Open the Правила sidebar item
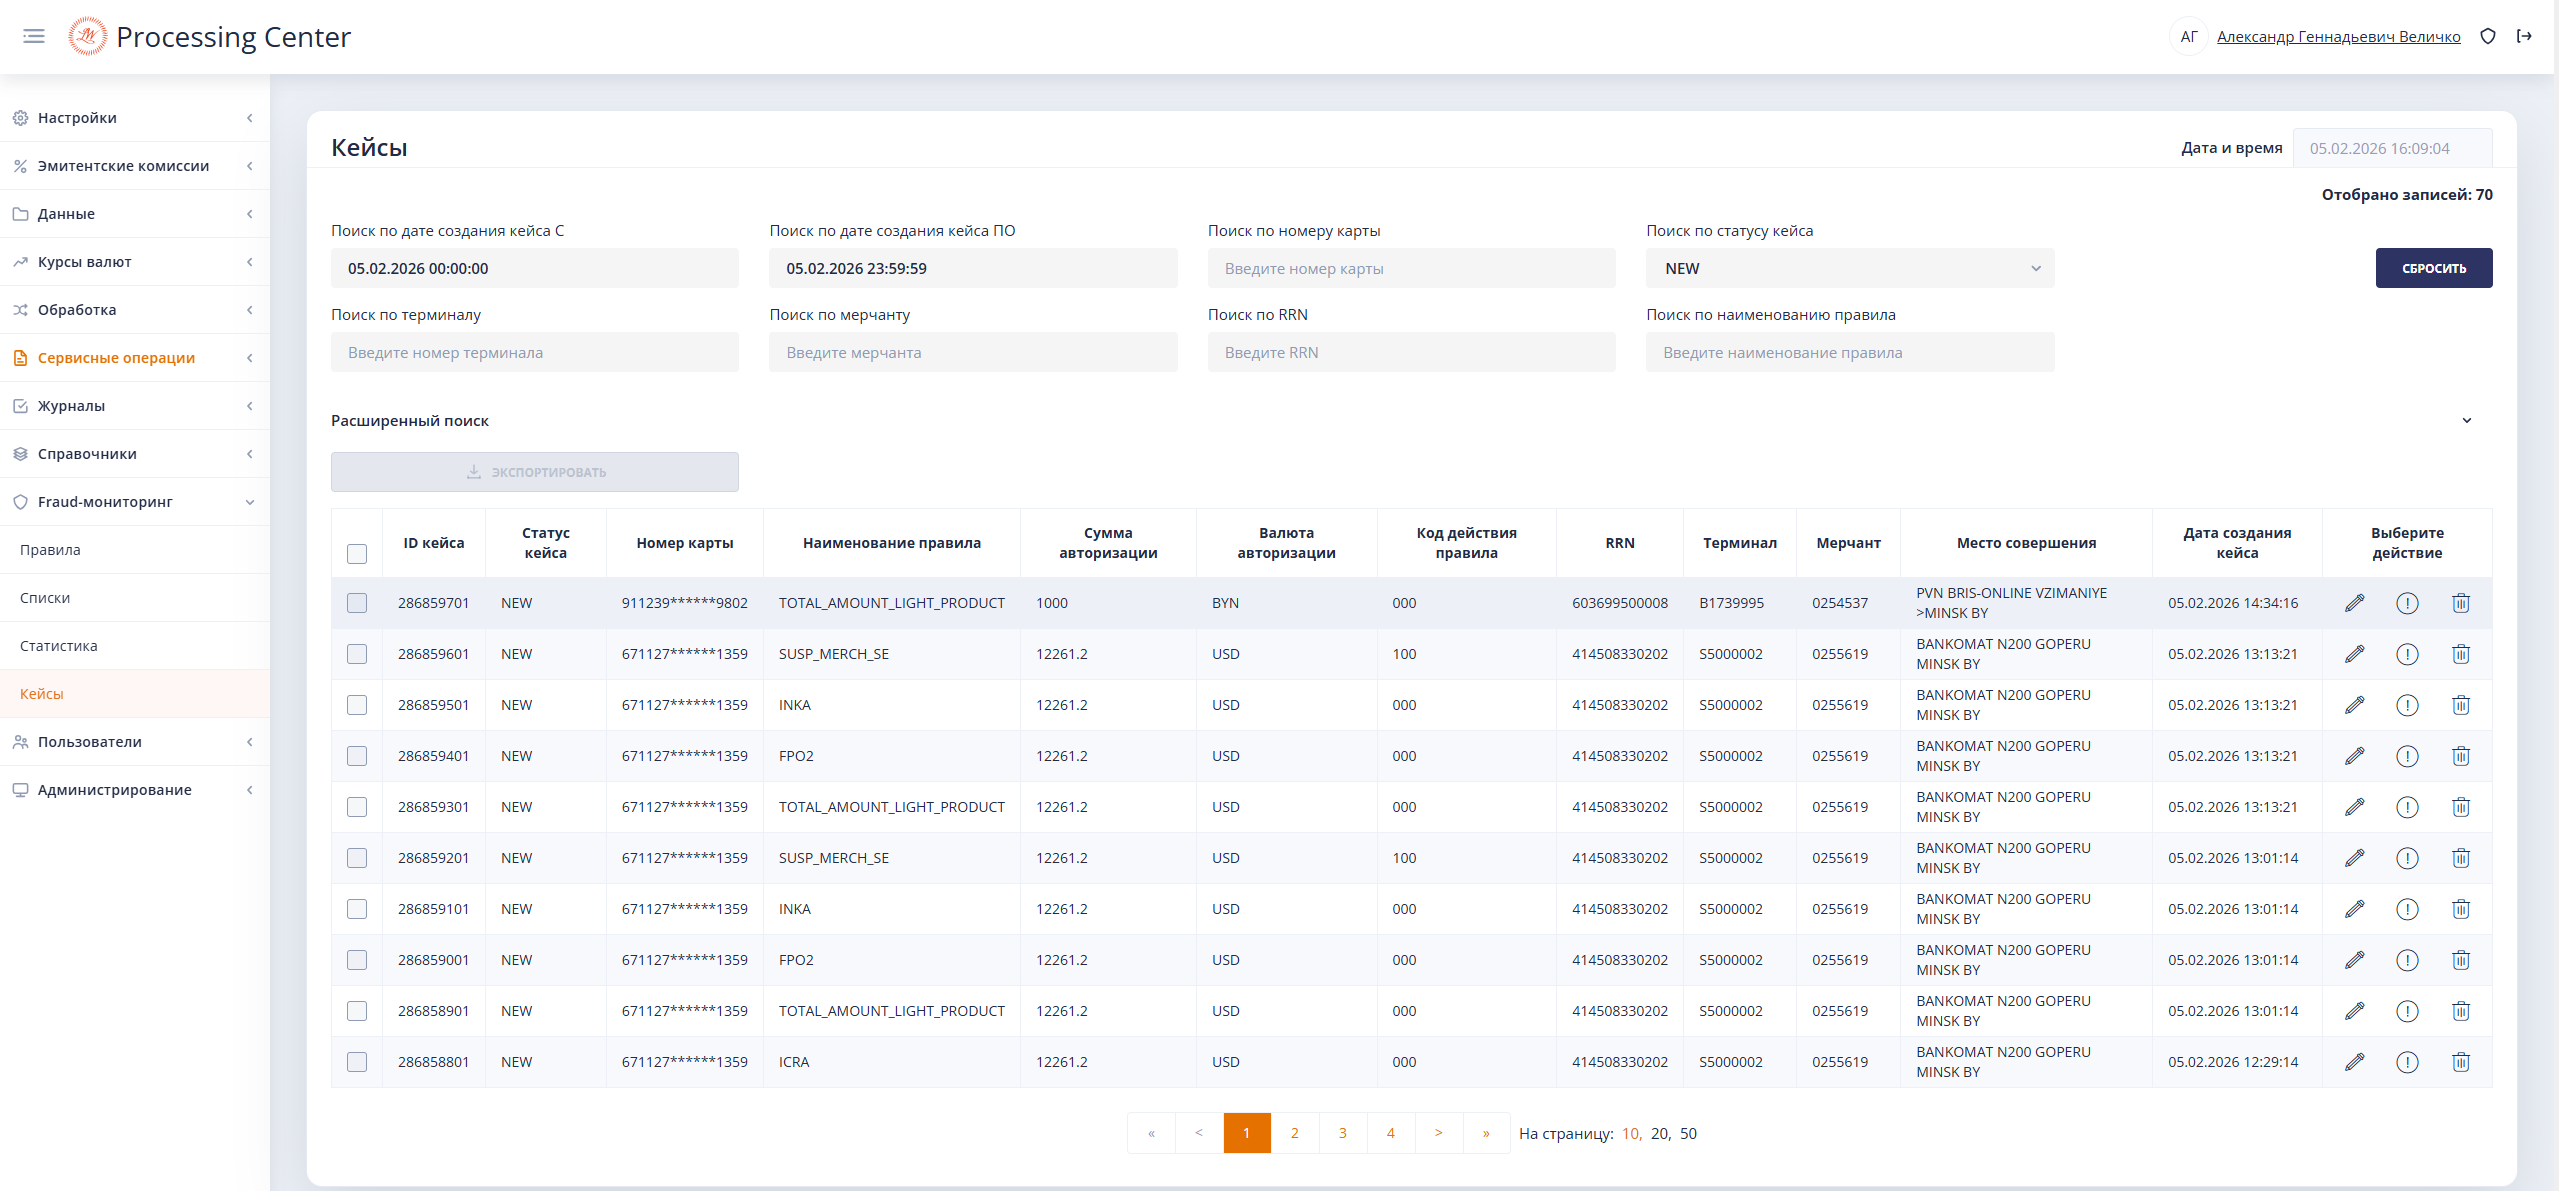 pos(50,550)
